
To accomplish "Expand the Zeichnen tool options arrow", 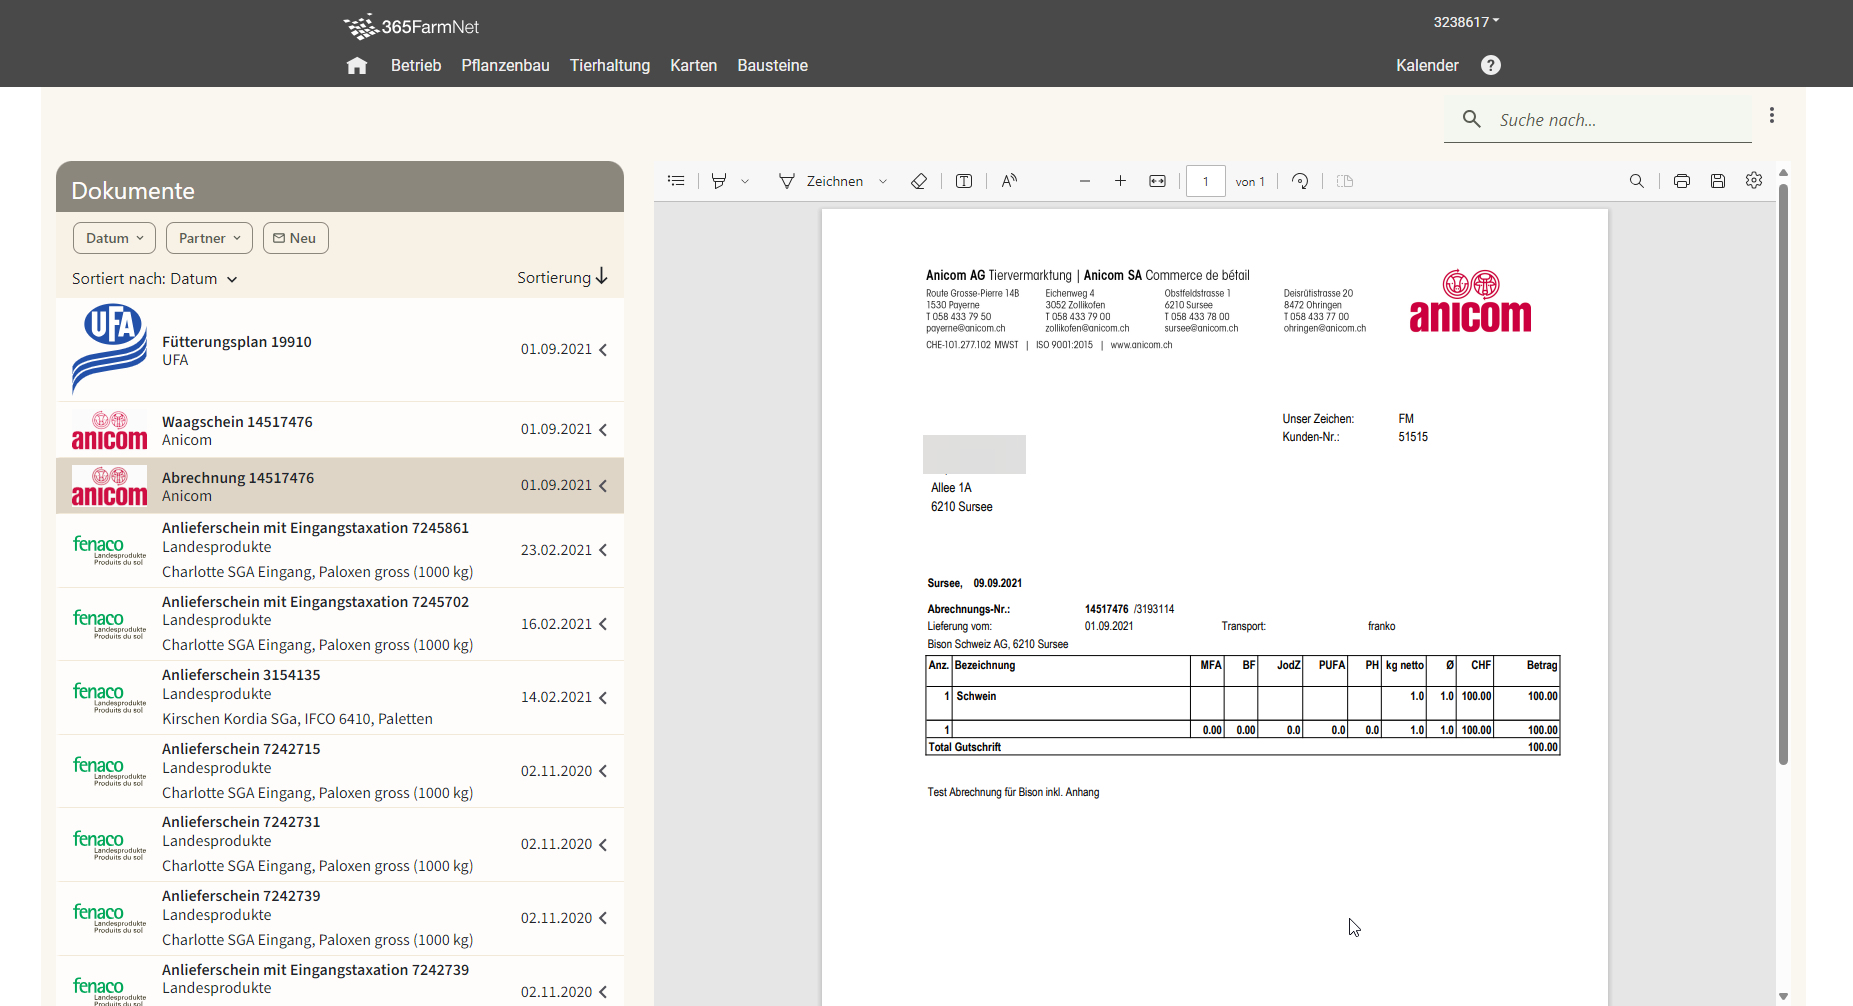I will coord(883,182).
